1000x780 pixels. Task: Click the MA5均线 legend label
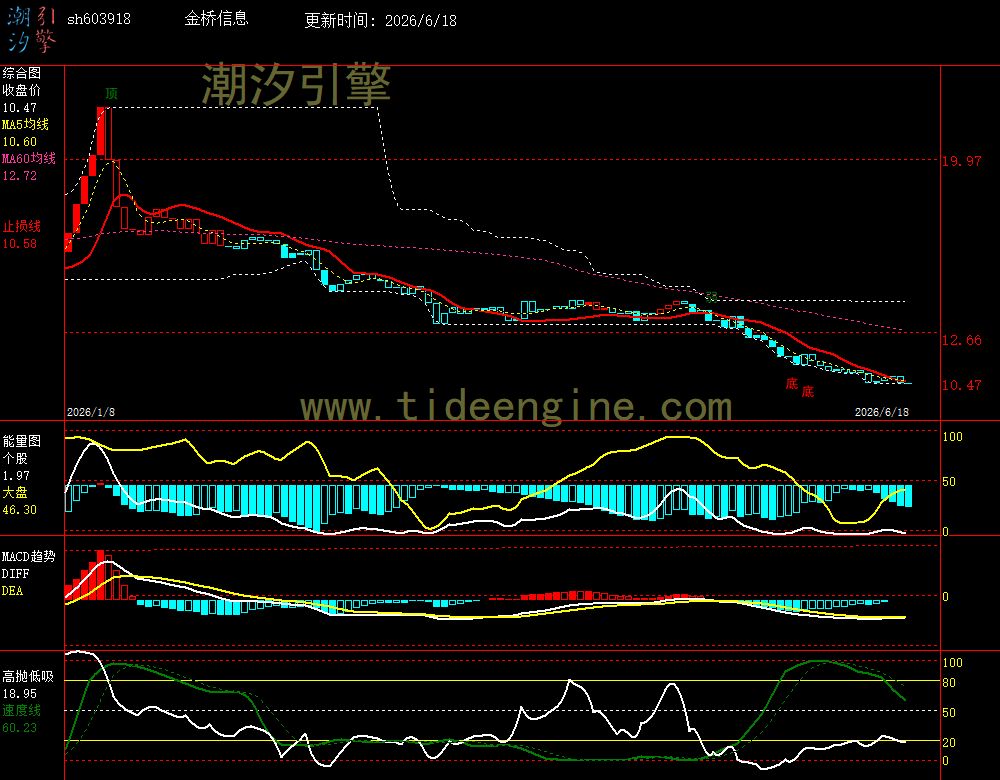(x=25, y=124)
